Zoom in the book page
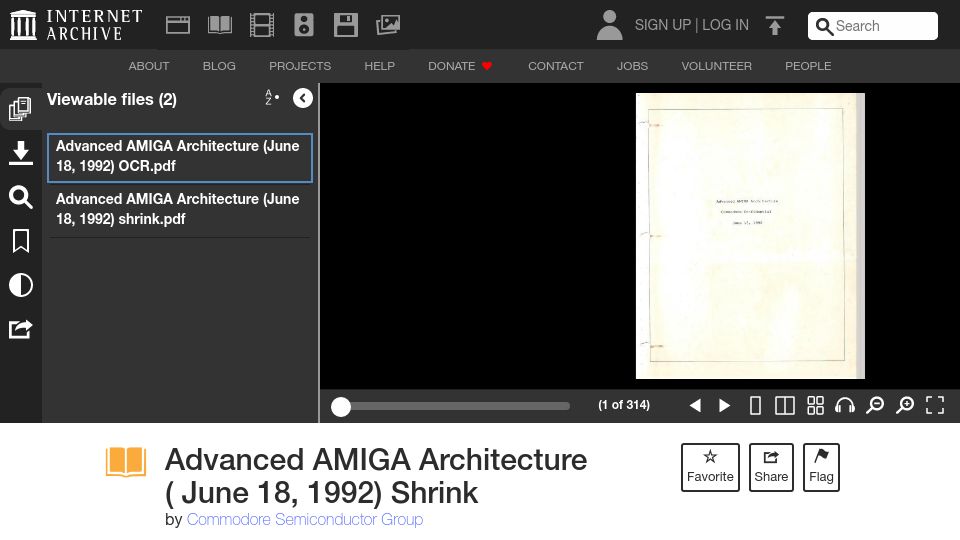The width and height of the screenshot is (960, 540). pos(905,405)
